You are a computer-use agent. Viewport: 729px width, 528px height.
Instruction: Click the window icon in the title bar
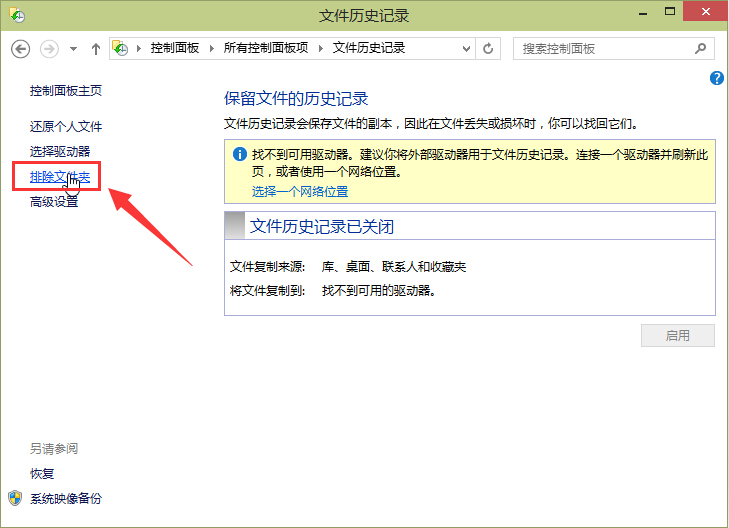[17, 16]
